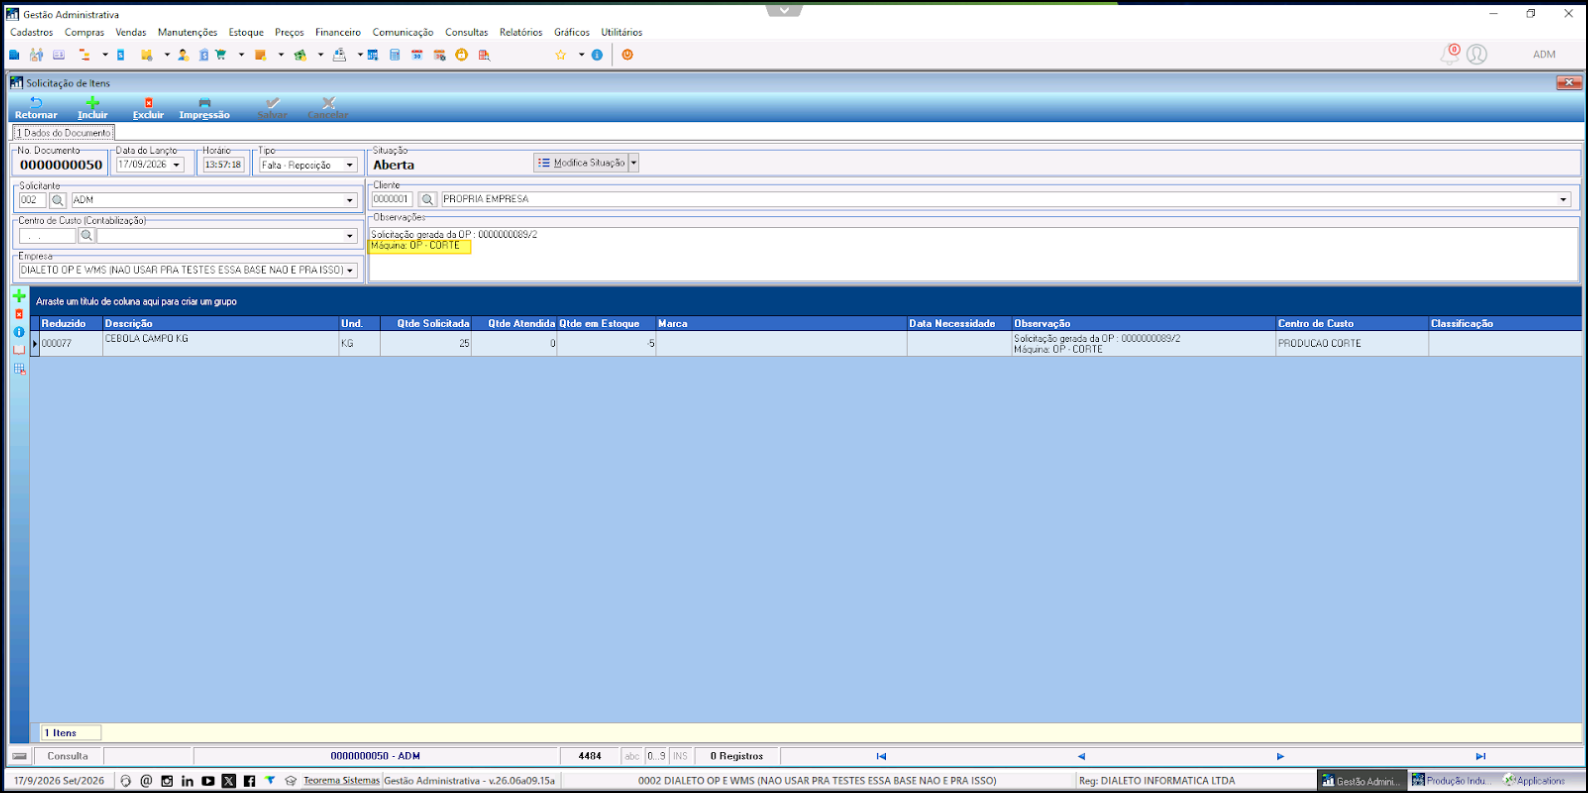Screen dimensions: 1588x793
Task: Go to first record navigation arrow
Action: pos(881,756)
